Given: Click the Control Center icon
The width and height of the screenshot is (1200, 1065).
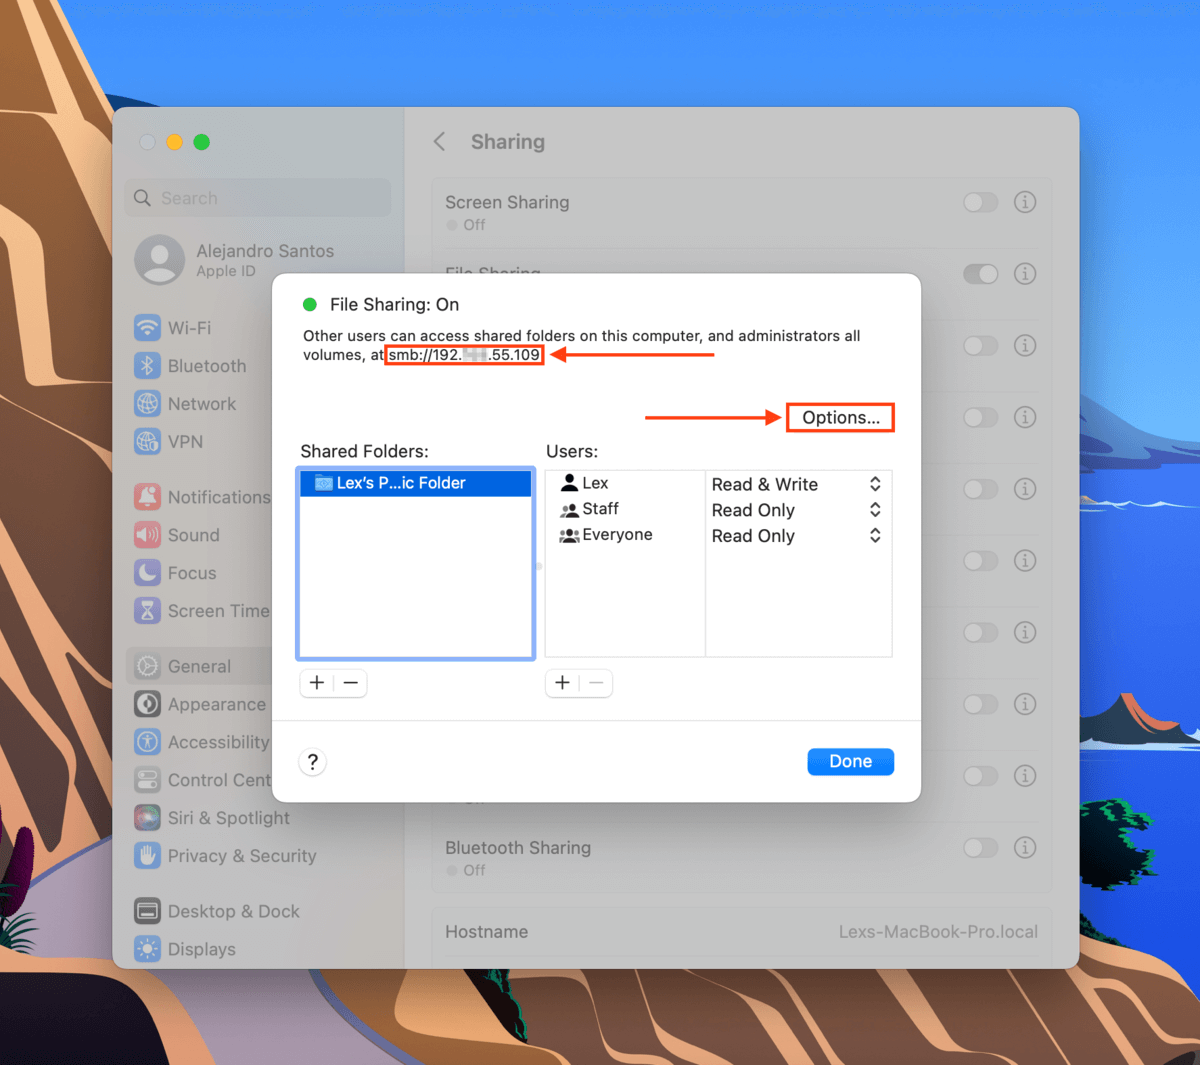Looking at the screenshot, I should coord(147,780).
